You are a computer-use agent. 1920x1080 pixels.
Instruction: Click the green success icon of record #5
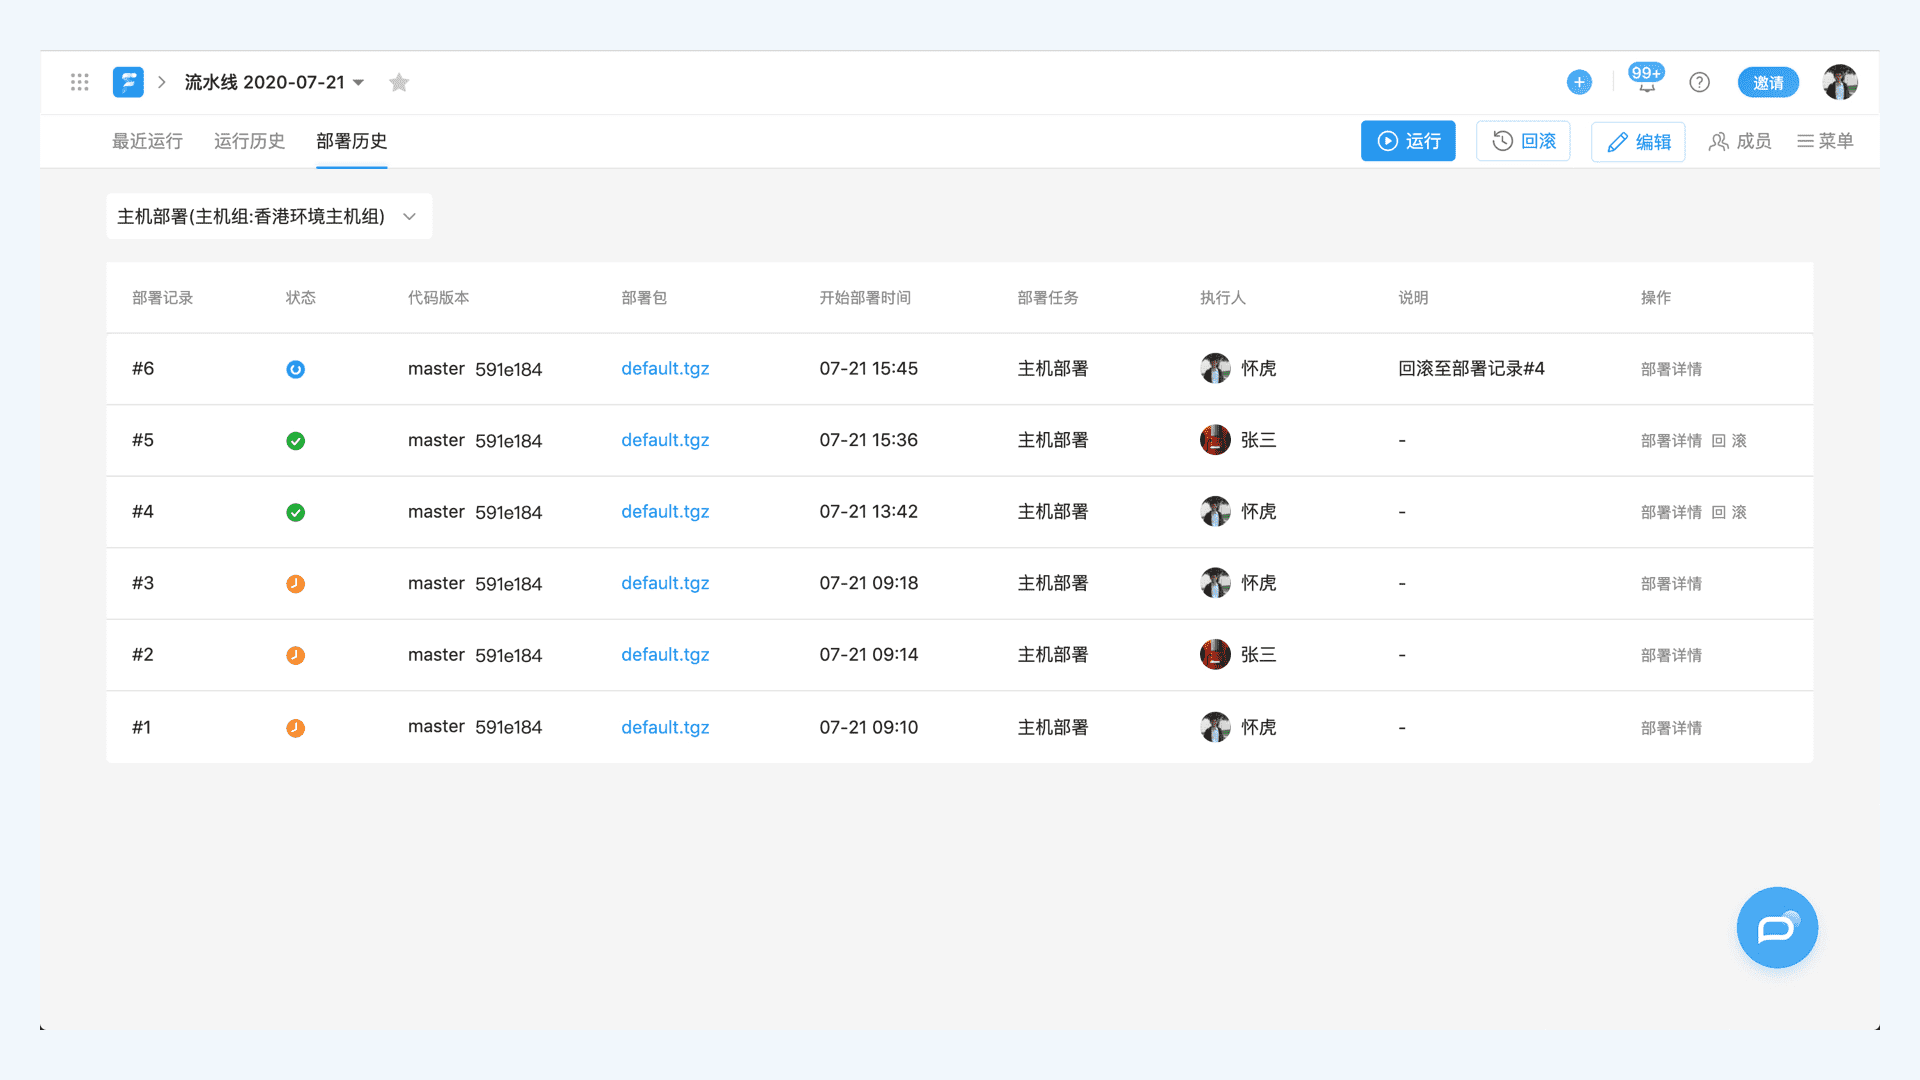tap(295, 441)
